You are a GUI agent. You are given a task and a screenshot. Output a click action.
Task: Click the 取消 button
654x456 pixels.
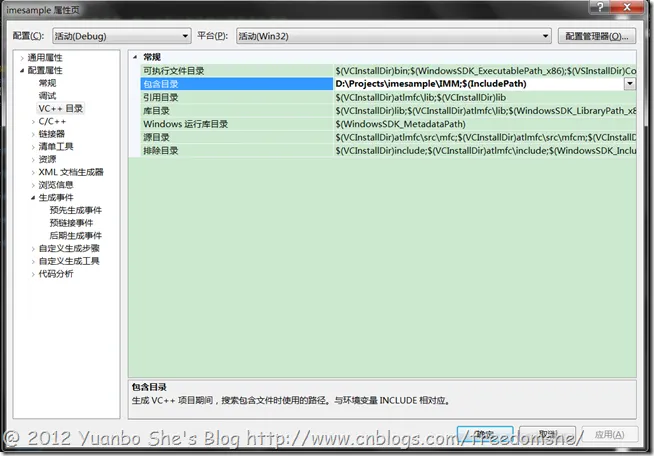point(548,434)
